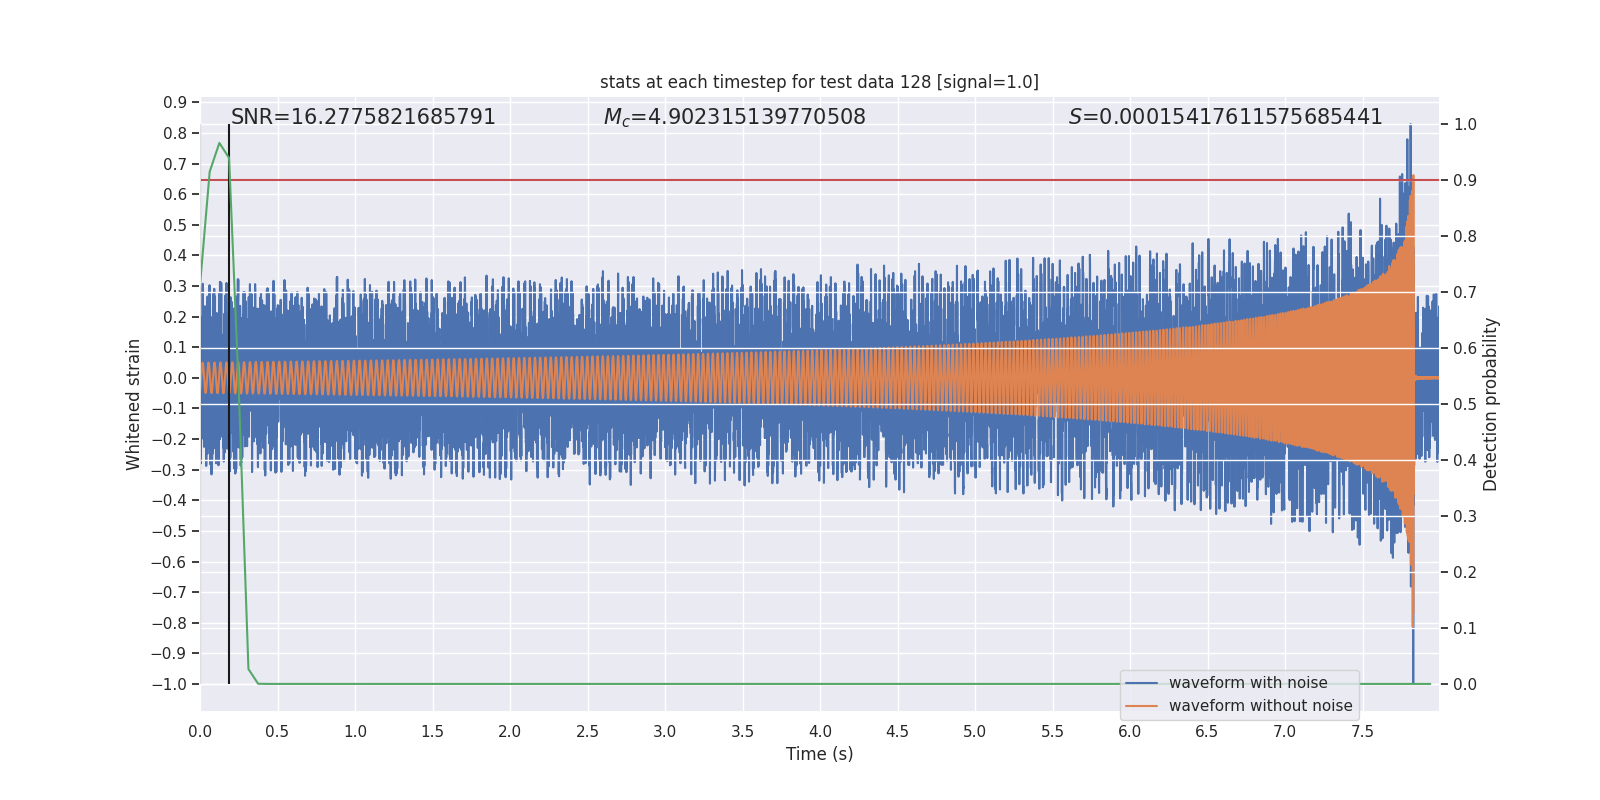Click the 0.3 tick on the Whitened strain axis

click(x=175, y=287)
